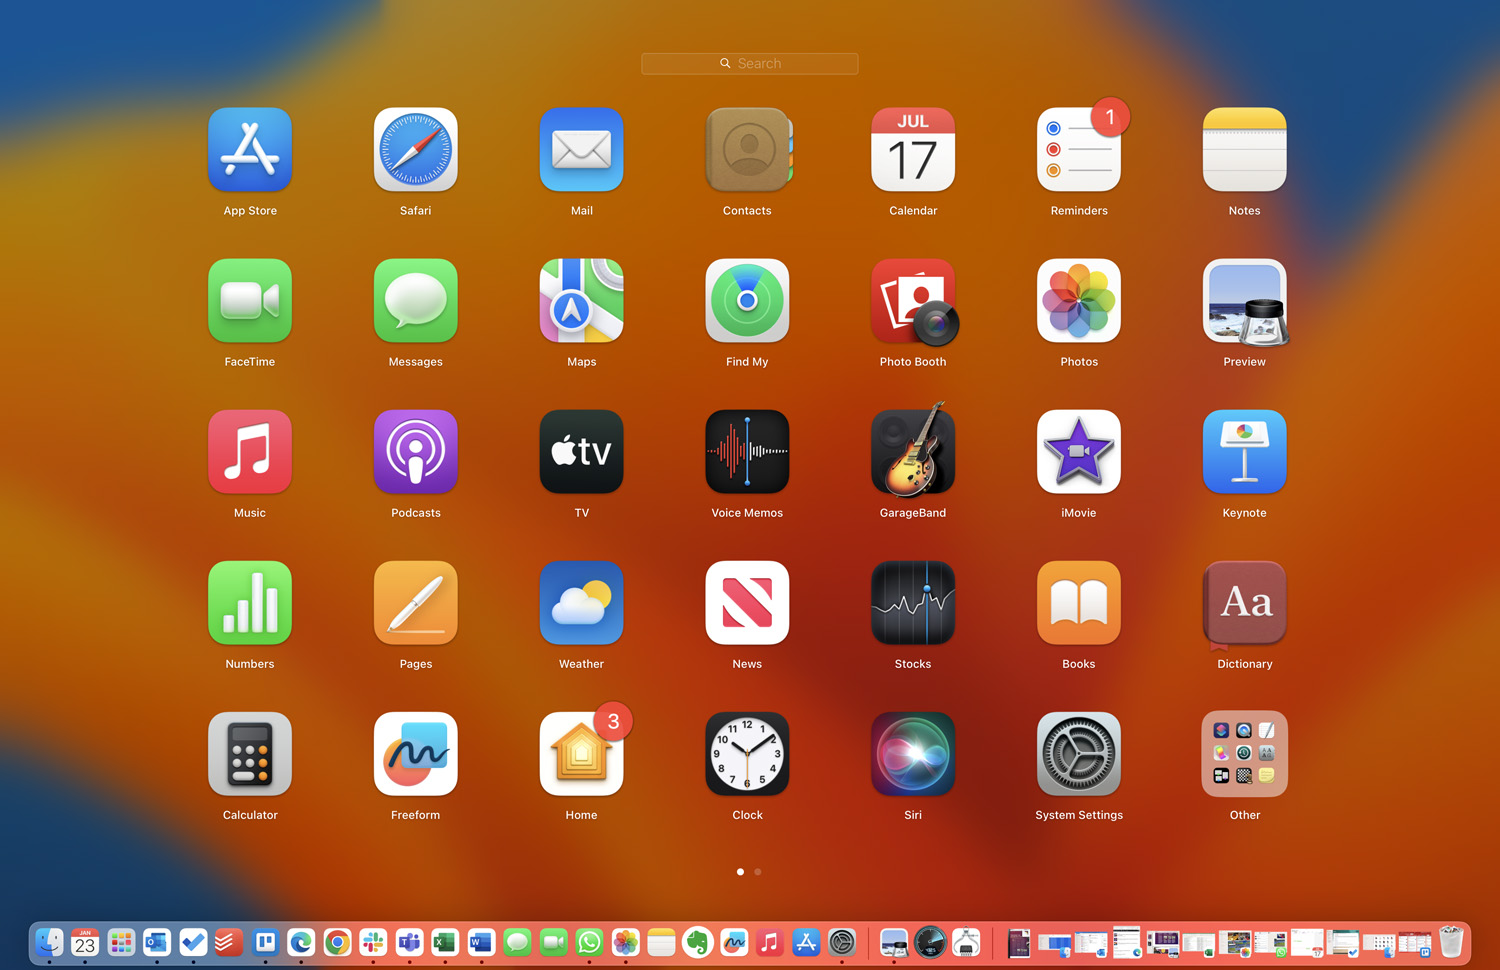Screen dimensions: 1500x970
Task: Launch Microsoft Edge from the Dock
Action: 301,942
